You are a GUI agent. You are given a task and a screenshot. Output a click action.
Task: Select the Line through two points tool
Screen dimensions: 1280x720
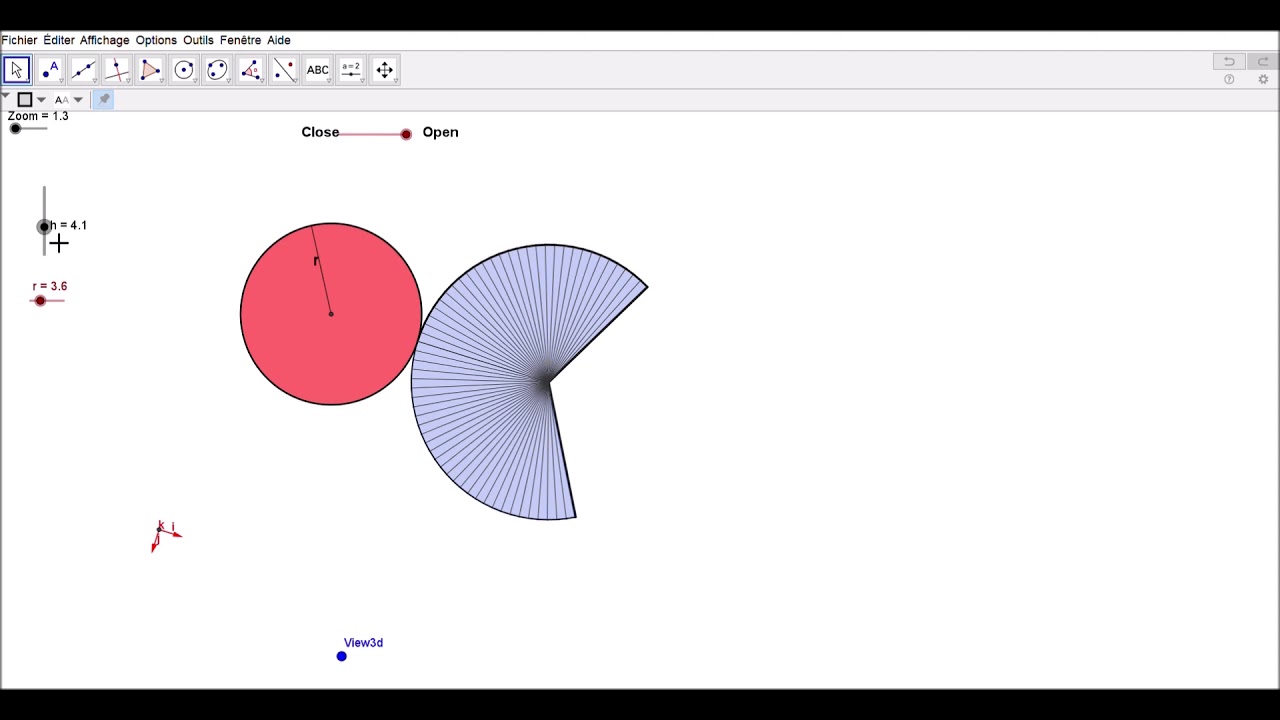[84, 70]
